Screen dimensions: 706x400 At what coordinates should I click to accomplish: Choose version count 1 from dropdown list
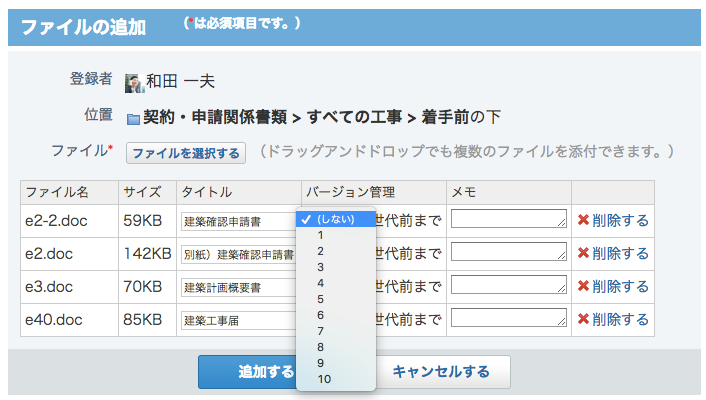(x=320, y=235)
